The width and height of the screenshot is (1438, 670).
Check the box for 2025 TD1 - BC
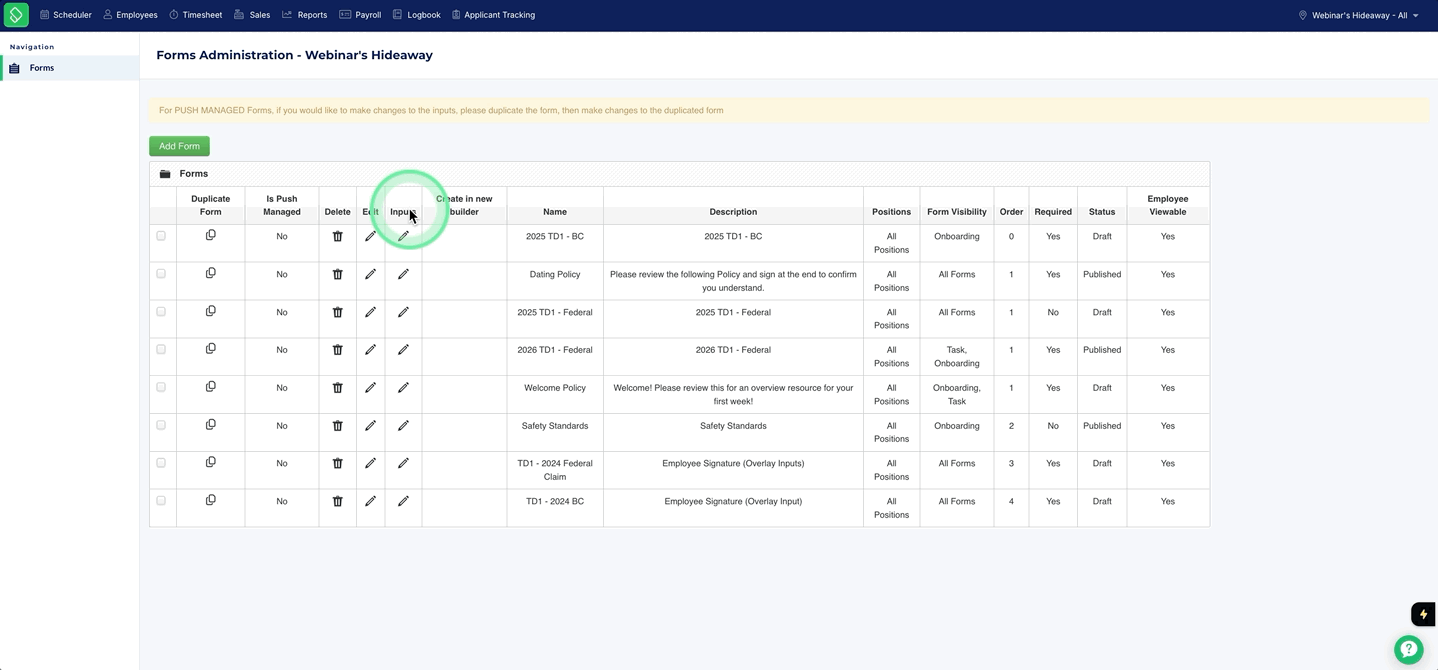(x=161, y=236)
